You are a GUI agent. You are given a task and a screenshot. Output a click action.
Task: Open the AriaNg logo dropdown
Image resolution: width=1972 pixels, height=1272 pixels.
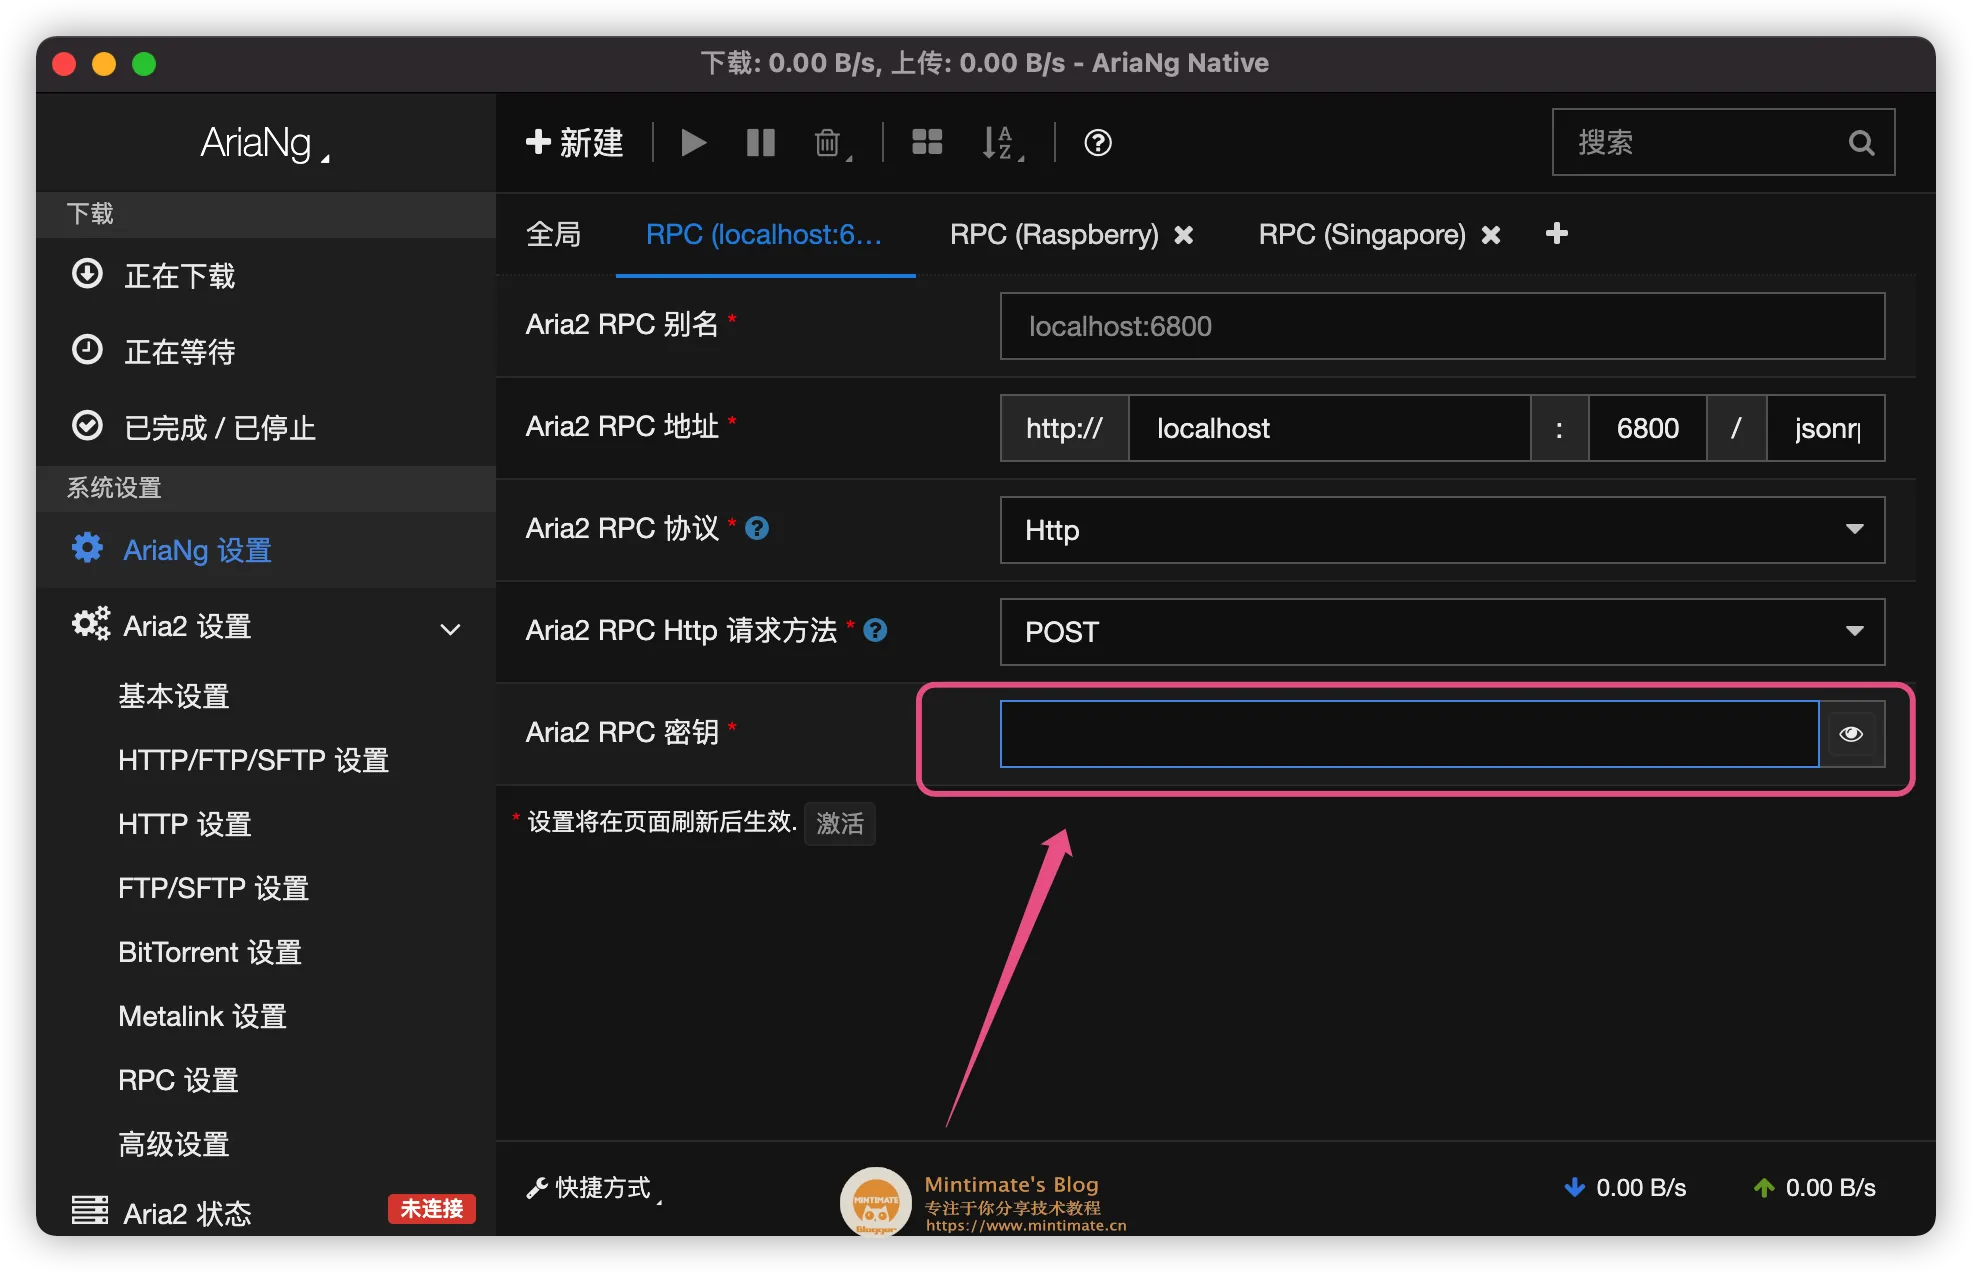265,143
